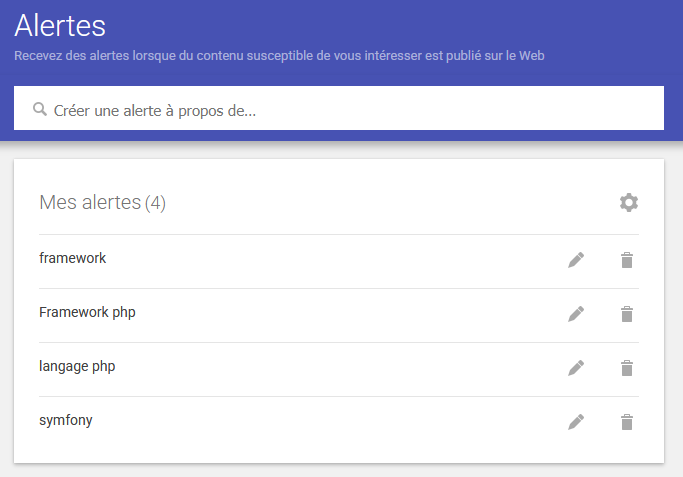This screenshot has width=683, height=477.
Task: Click the search magnifier icon
Action: [40, 109]
